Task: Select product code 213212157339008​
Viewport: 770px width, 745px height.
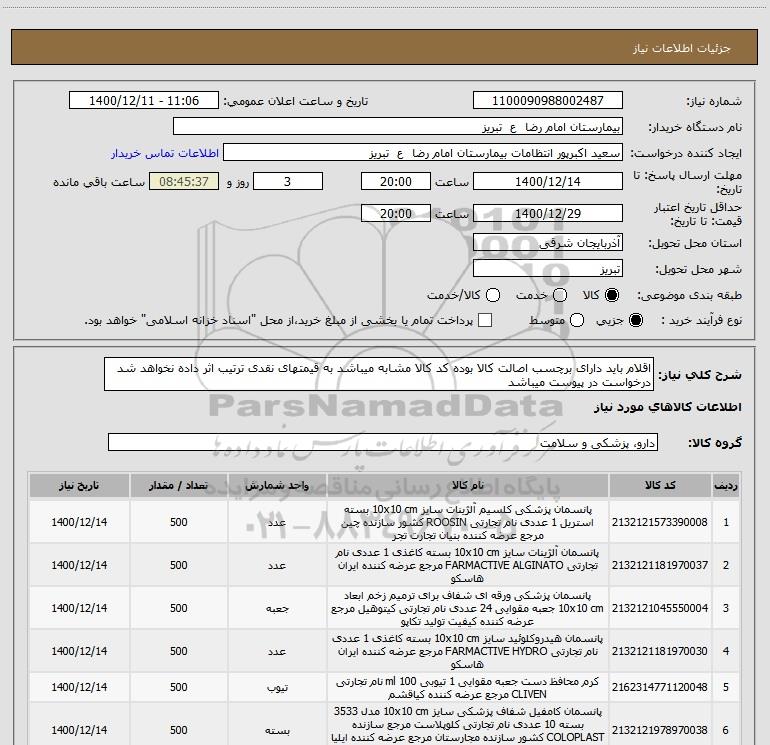Action: pos(660,522)
